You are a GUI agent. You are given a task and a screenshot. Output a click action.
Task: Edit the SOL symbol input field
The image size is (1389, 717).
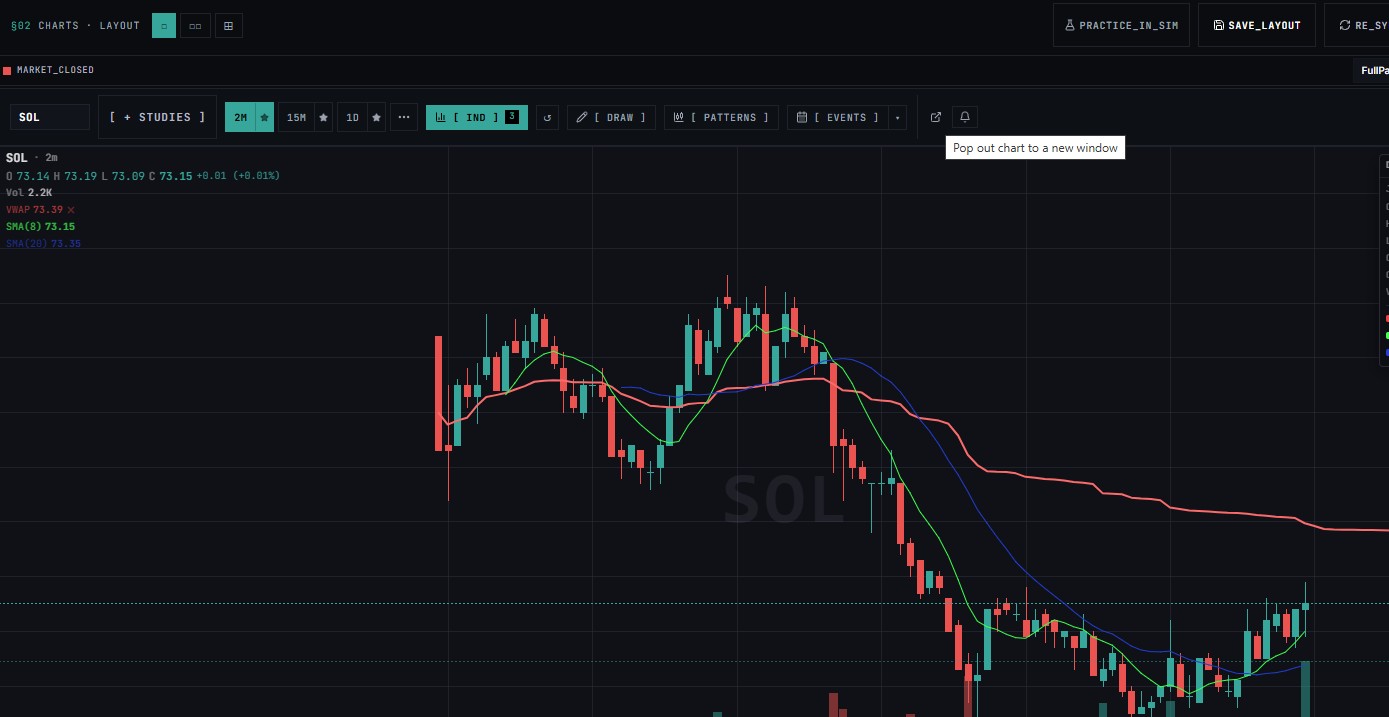pos(50,117)
